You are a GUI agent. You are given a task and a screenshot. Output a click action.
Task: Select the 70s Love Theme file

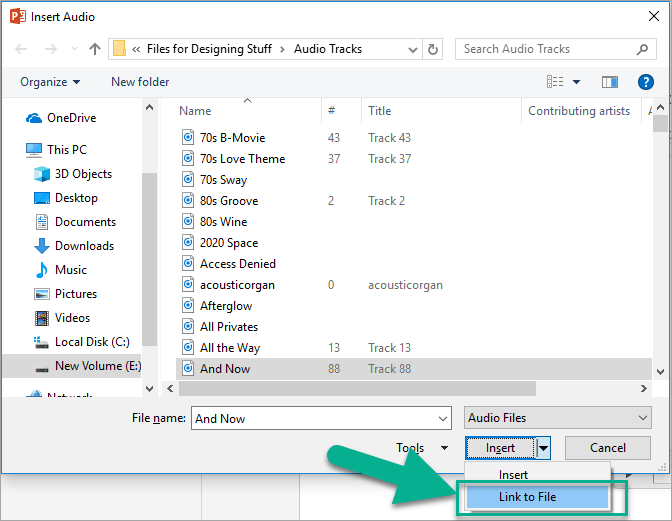(242, 159)
